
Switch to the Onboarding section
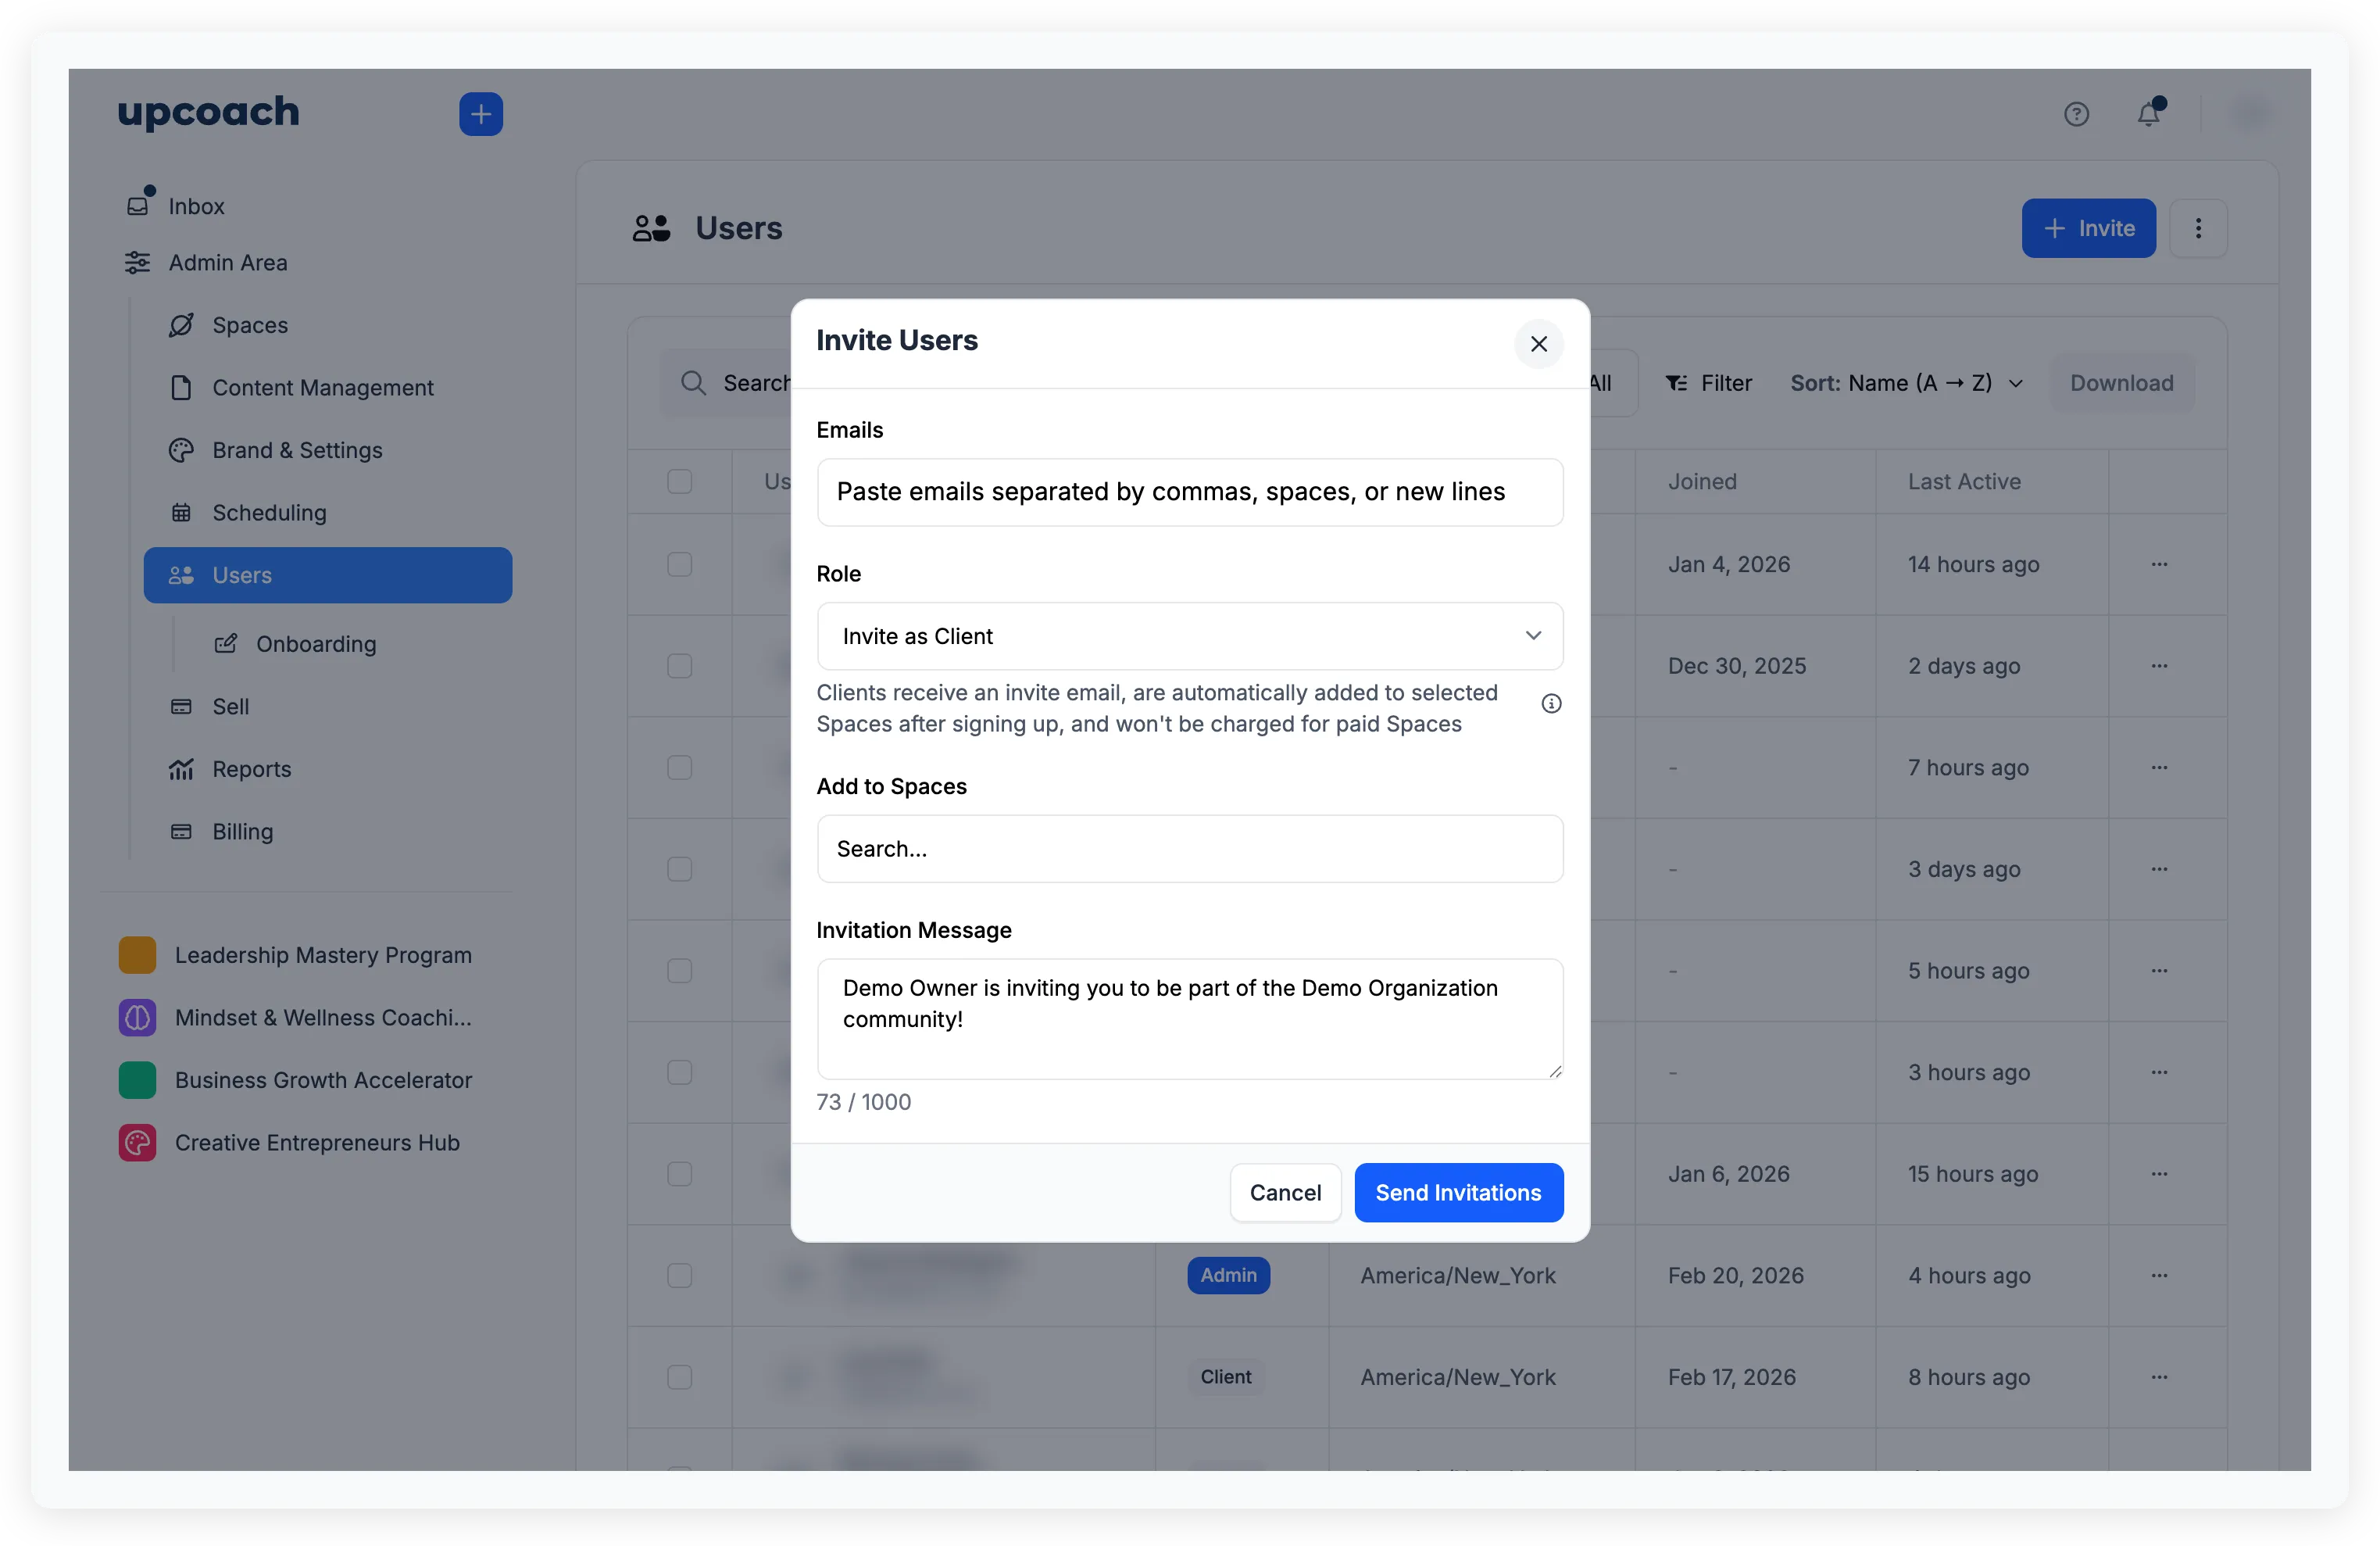pos(316,644)
